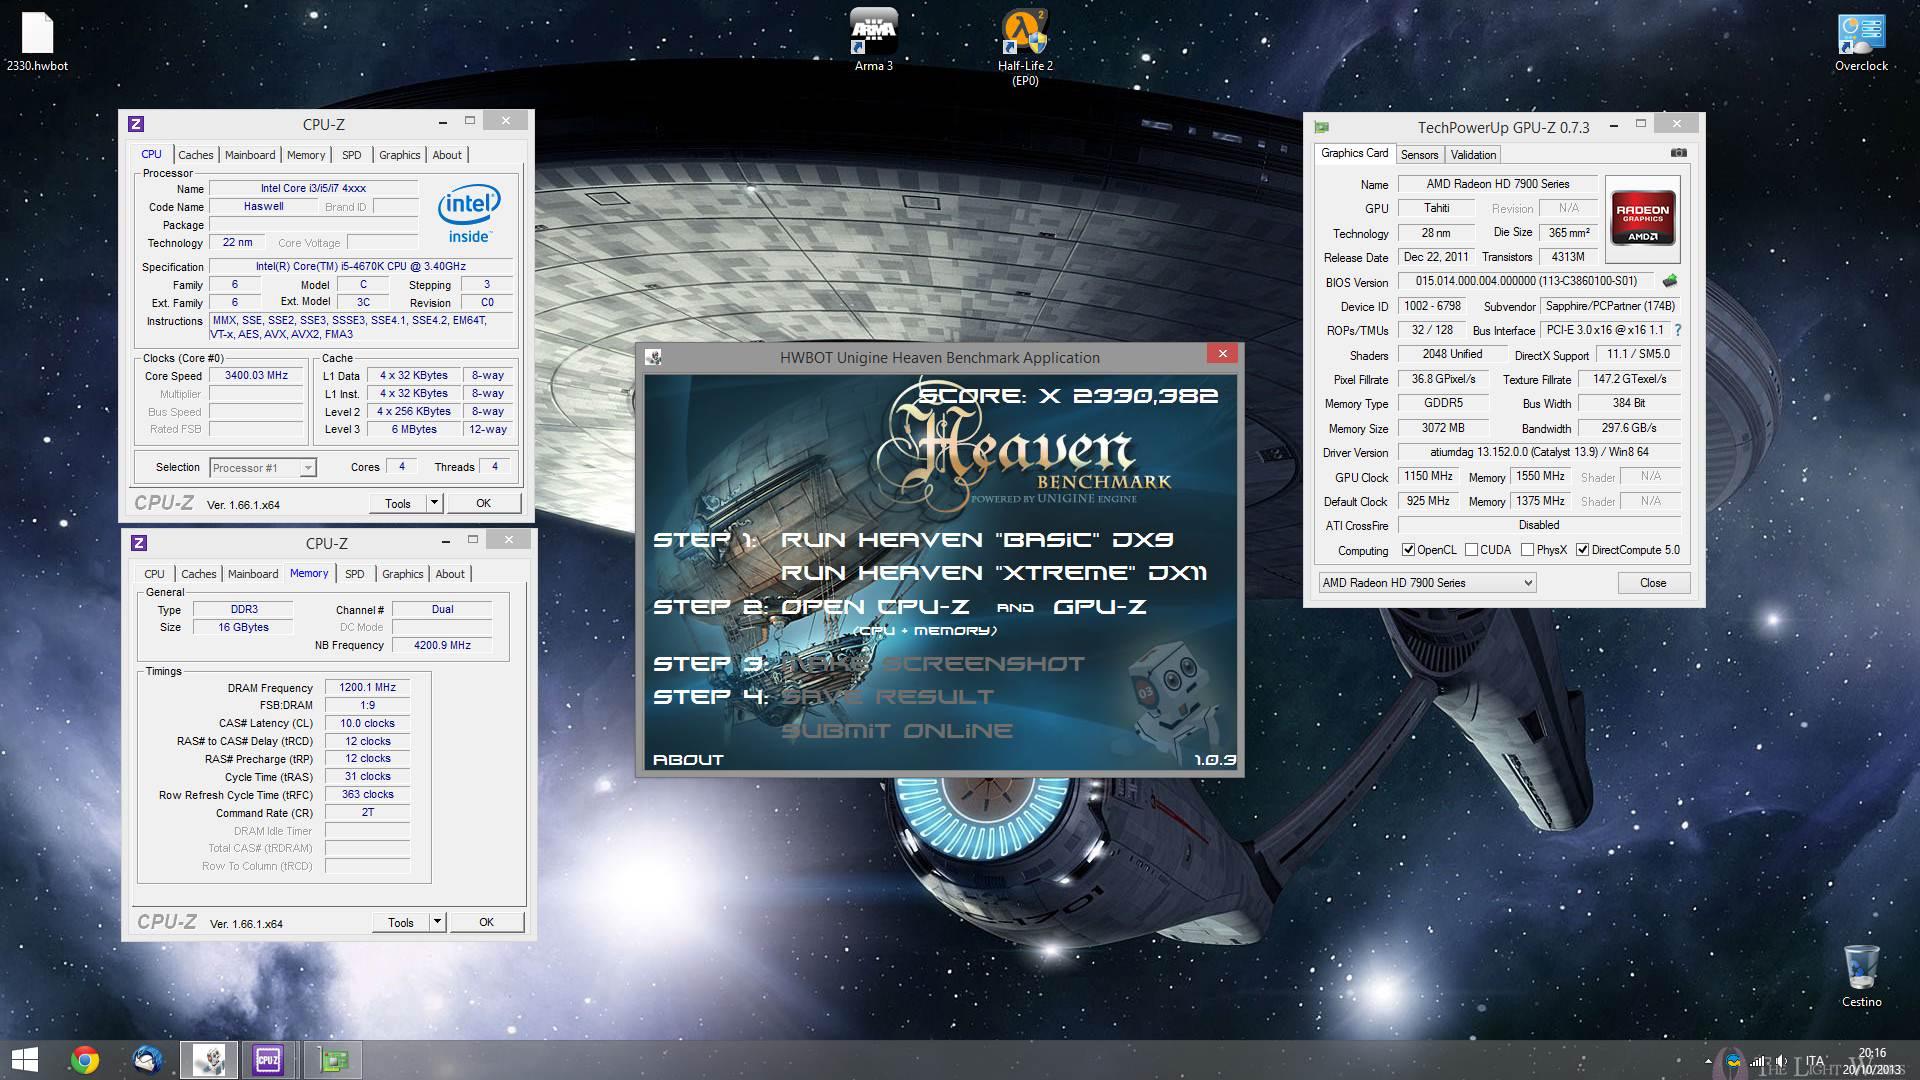Click the HWBOT Heaven title bar icon

pyautogui.click(x=653, y=357)
